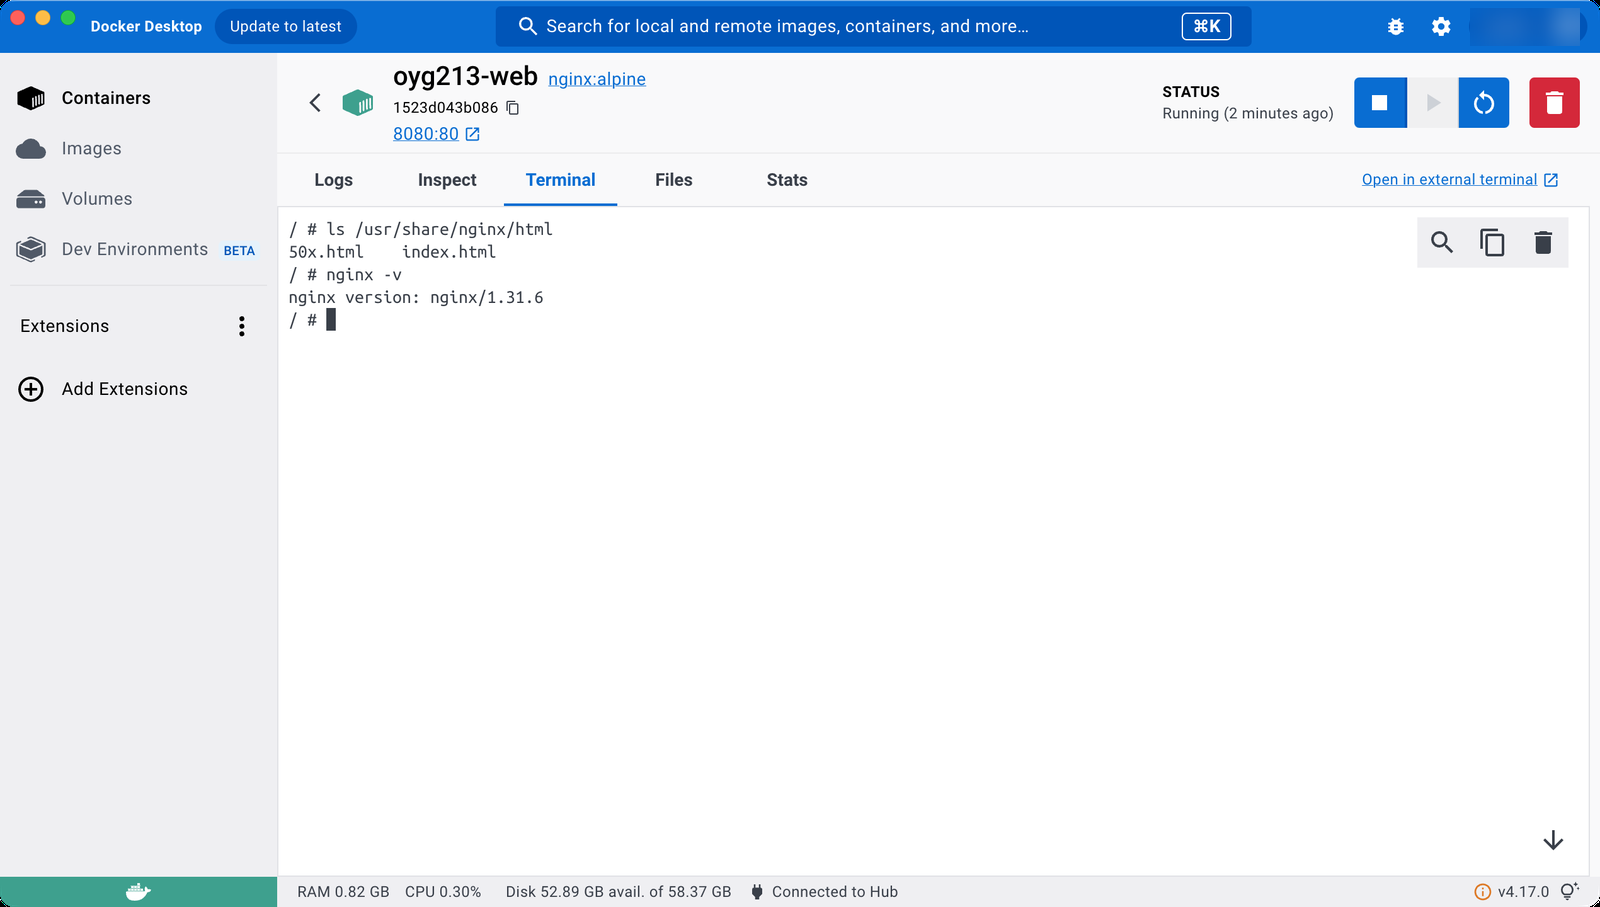This screenshot has height=907, width=1600.
Task: Click the Disk 52.89 GB avail status entry
Action: 618,892
